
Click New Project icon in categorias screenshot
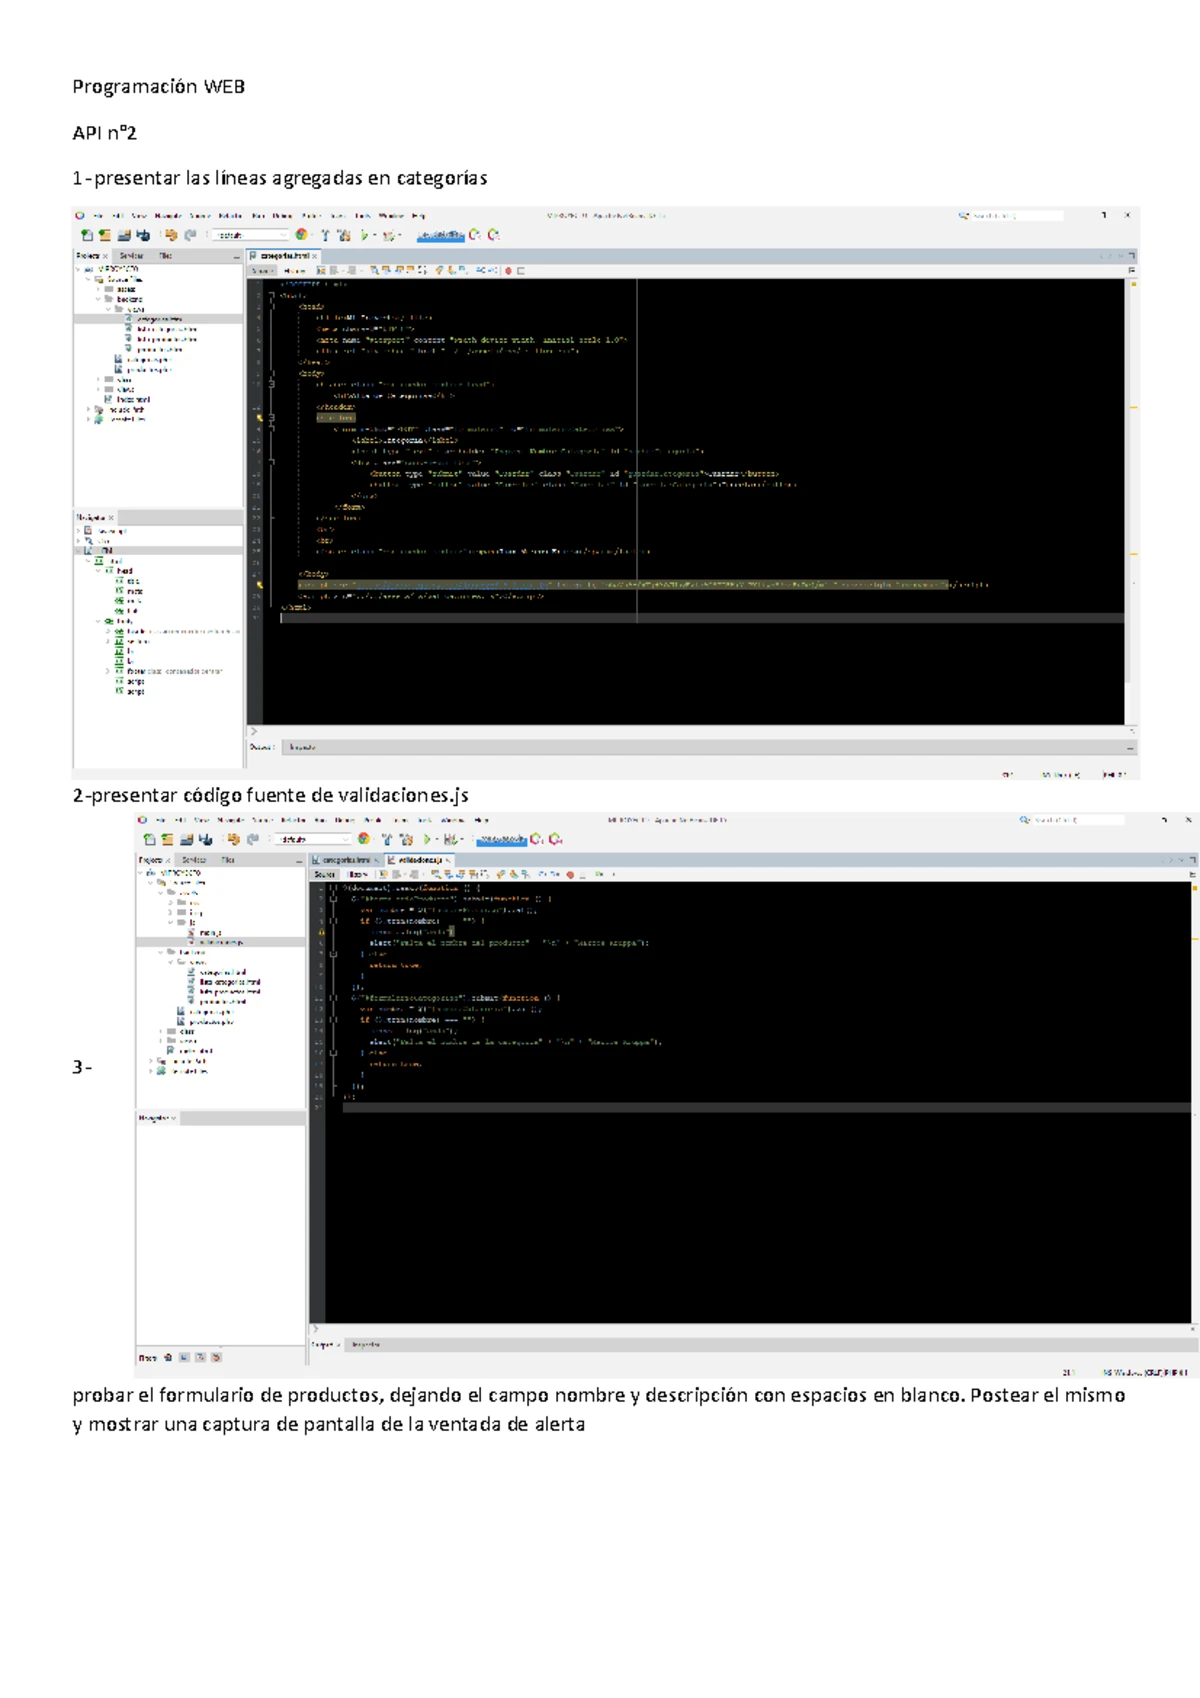[x=105, y=235]
